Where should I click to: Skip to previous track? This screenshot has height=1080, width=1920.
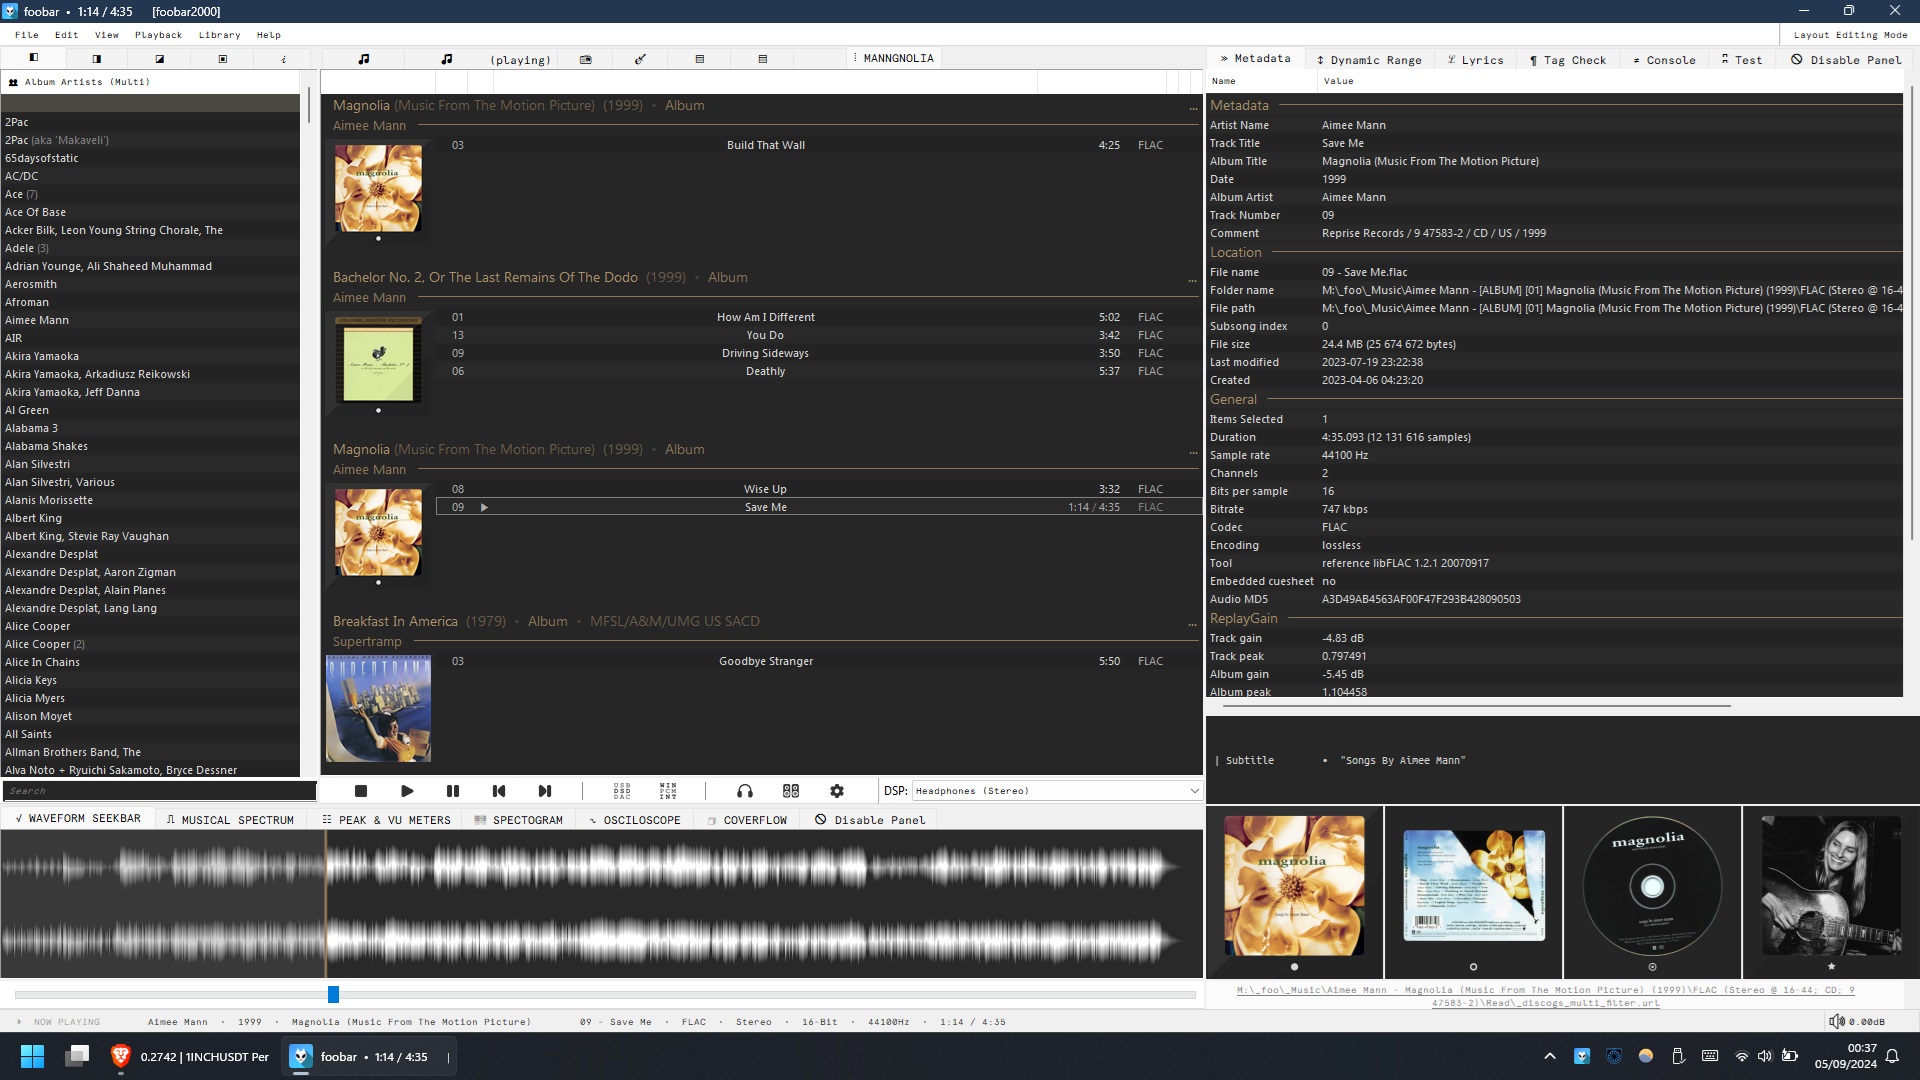click(x=499, y=791)
